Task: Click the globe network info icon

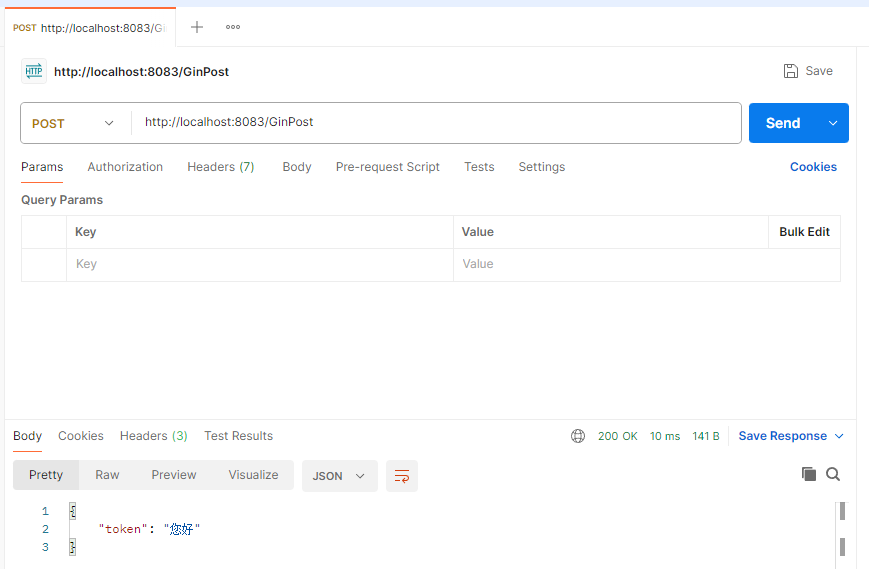Action: coord(578,436)
